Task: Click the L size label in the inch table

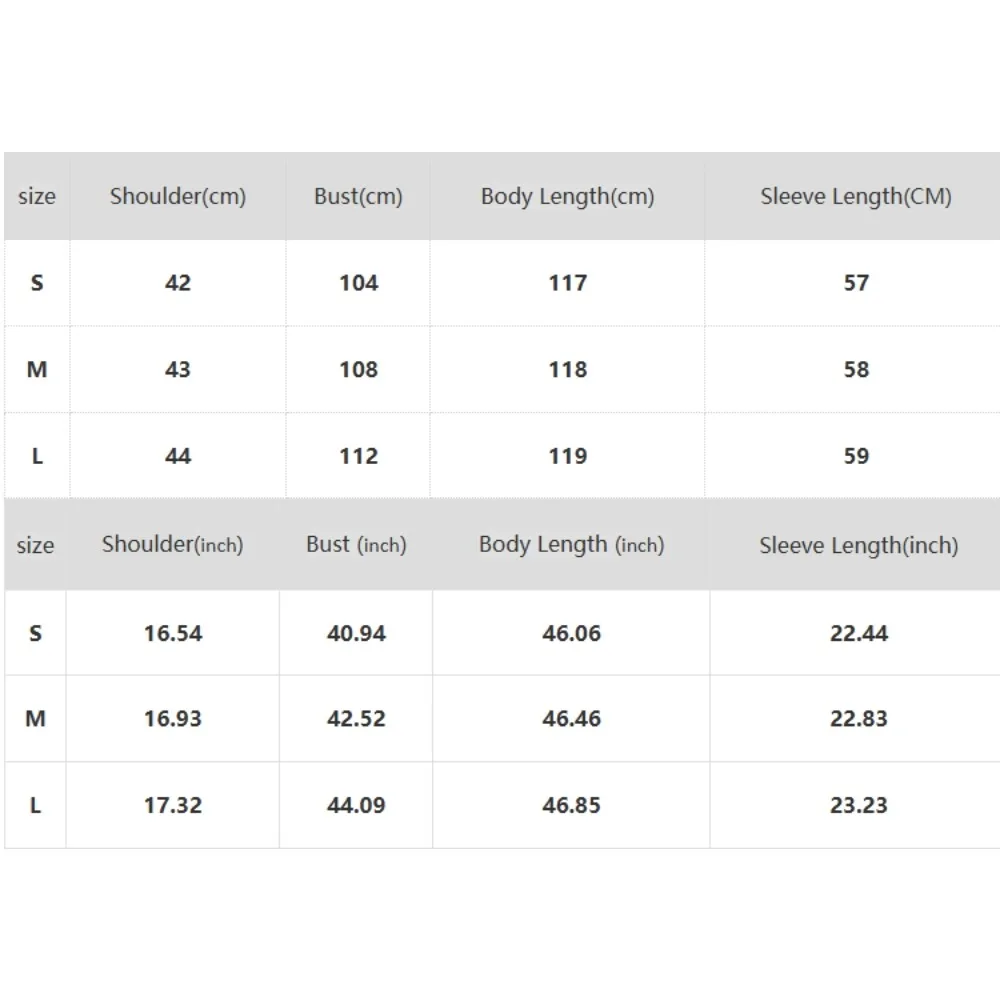Action: [35, 805]
